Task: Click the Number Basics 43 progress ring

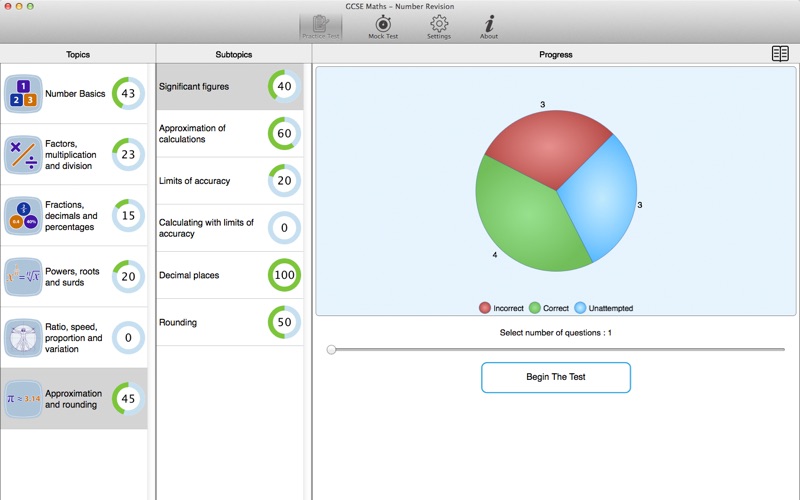Action: pyautogui.click(x=128, y=93)
